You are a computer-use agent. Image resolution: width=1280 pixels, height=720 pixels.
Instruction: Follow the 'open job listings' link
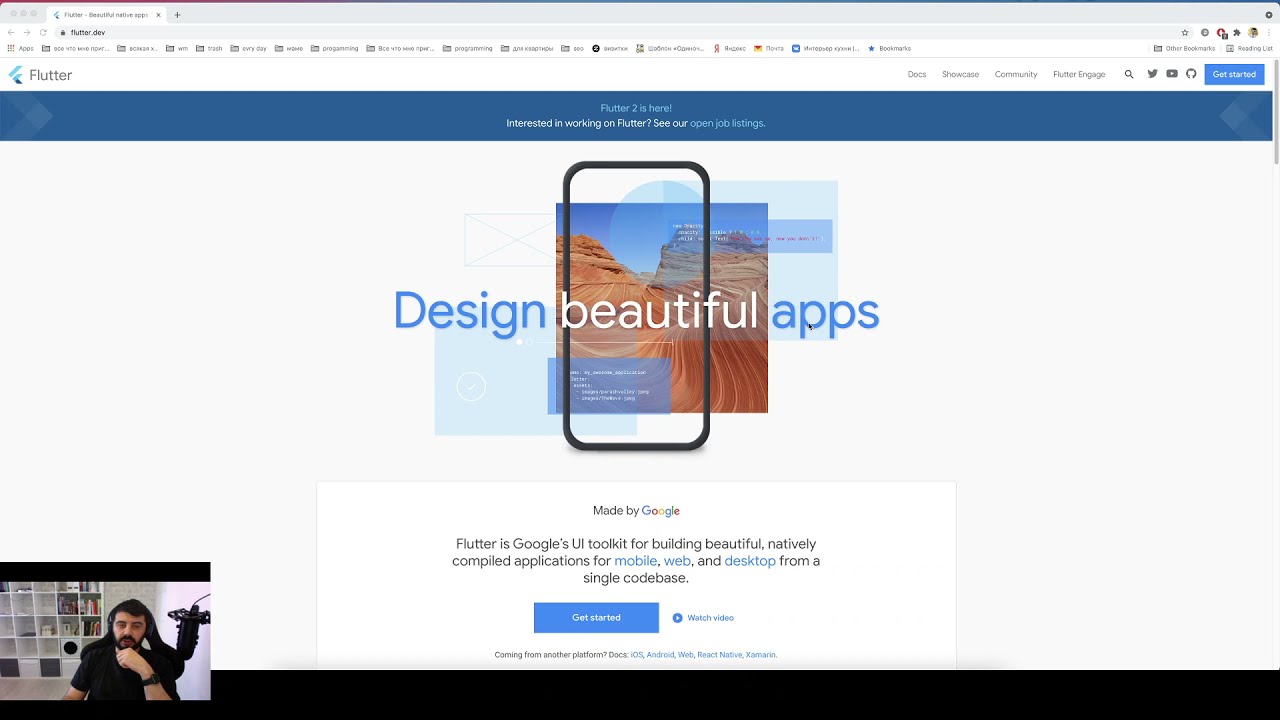pyautogui.click(x=727, y=123)
